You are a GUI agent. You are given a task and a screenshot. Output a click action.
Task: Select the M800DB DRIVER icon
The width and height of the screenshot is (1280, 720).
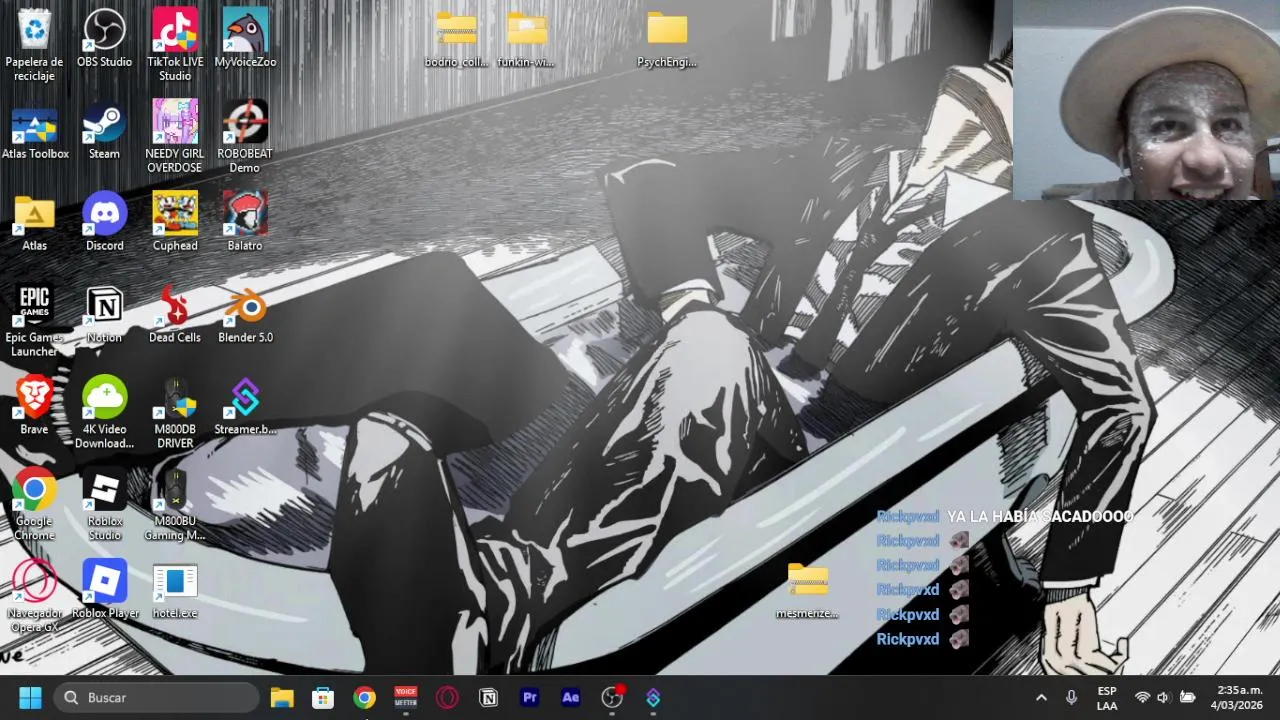pos(175,413)
